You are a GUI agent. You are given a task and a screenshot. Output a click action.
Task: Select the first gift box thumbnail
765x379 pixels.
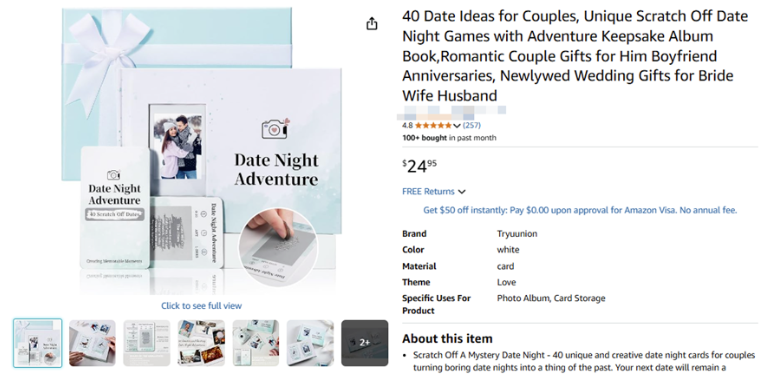[x=38, y=343]
